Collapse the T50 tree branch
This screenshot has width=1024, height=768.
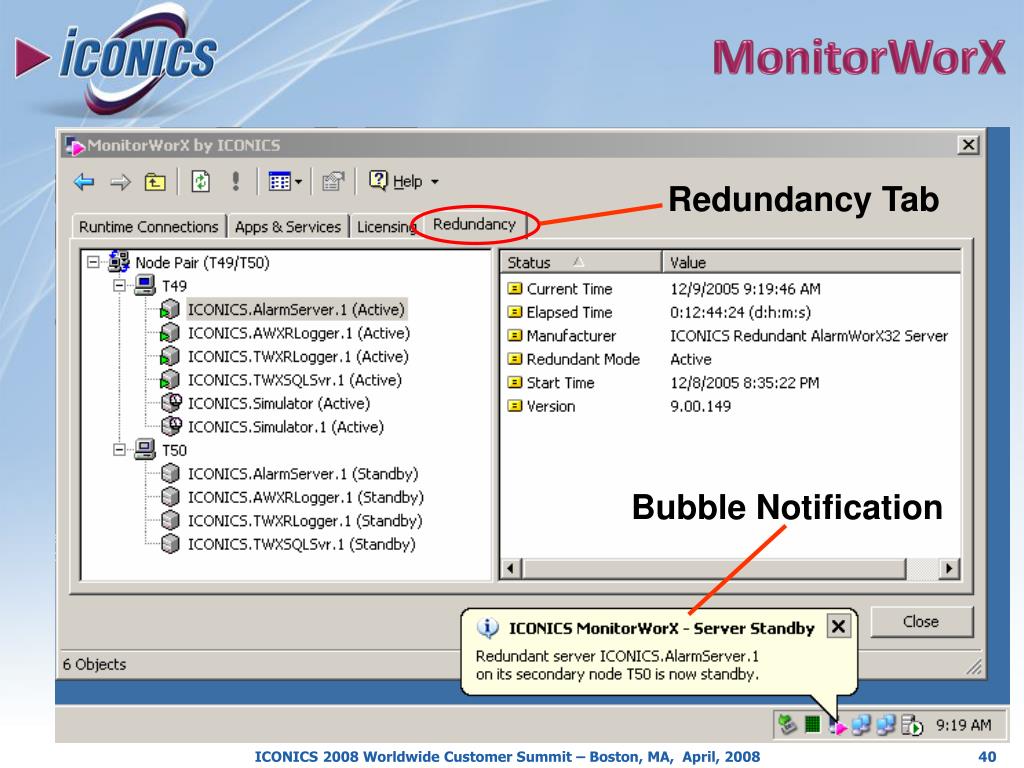pos(120,450)
